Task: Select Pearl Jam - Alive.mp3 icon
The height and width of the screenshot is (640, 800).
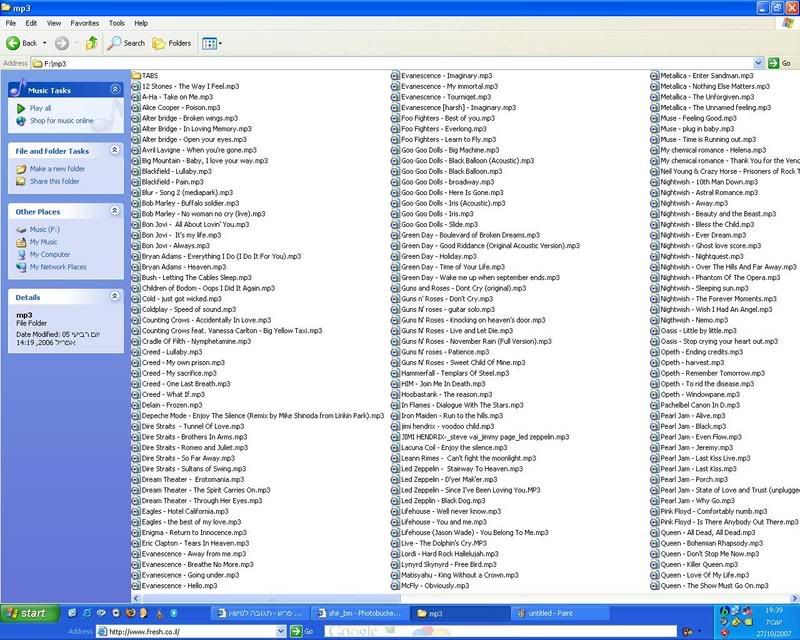Action: (x=655, y=415)
